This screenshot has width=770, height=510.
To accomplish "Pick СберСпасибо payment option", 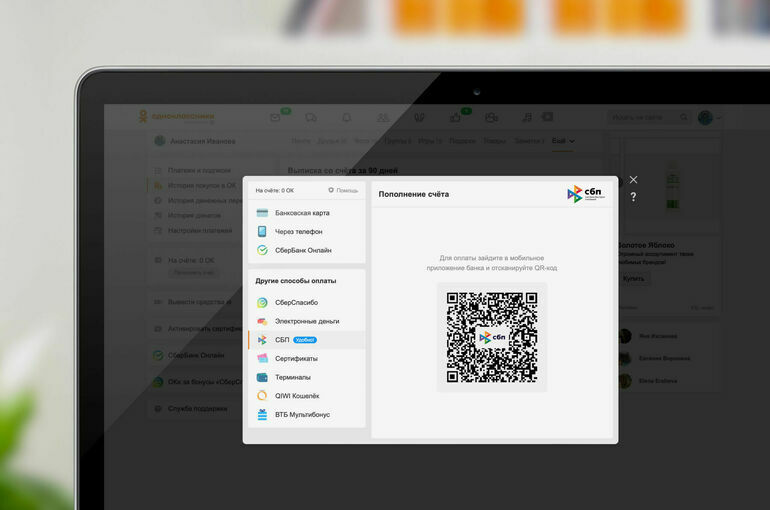I will (296, 302).
